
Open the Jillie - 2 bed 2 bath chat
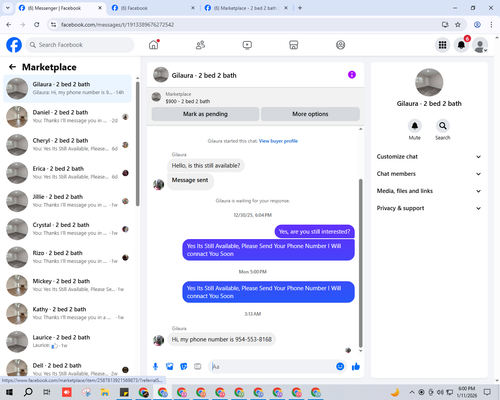[x=67, y=201]
